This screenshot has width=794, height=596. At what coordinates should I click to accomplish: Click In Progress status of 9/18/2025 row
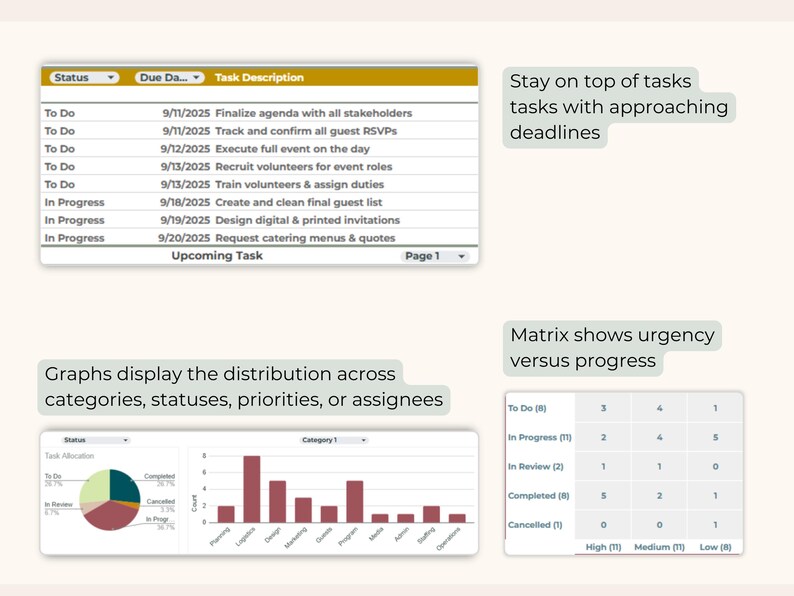74,202
